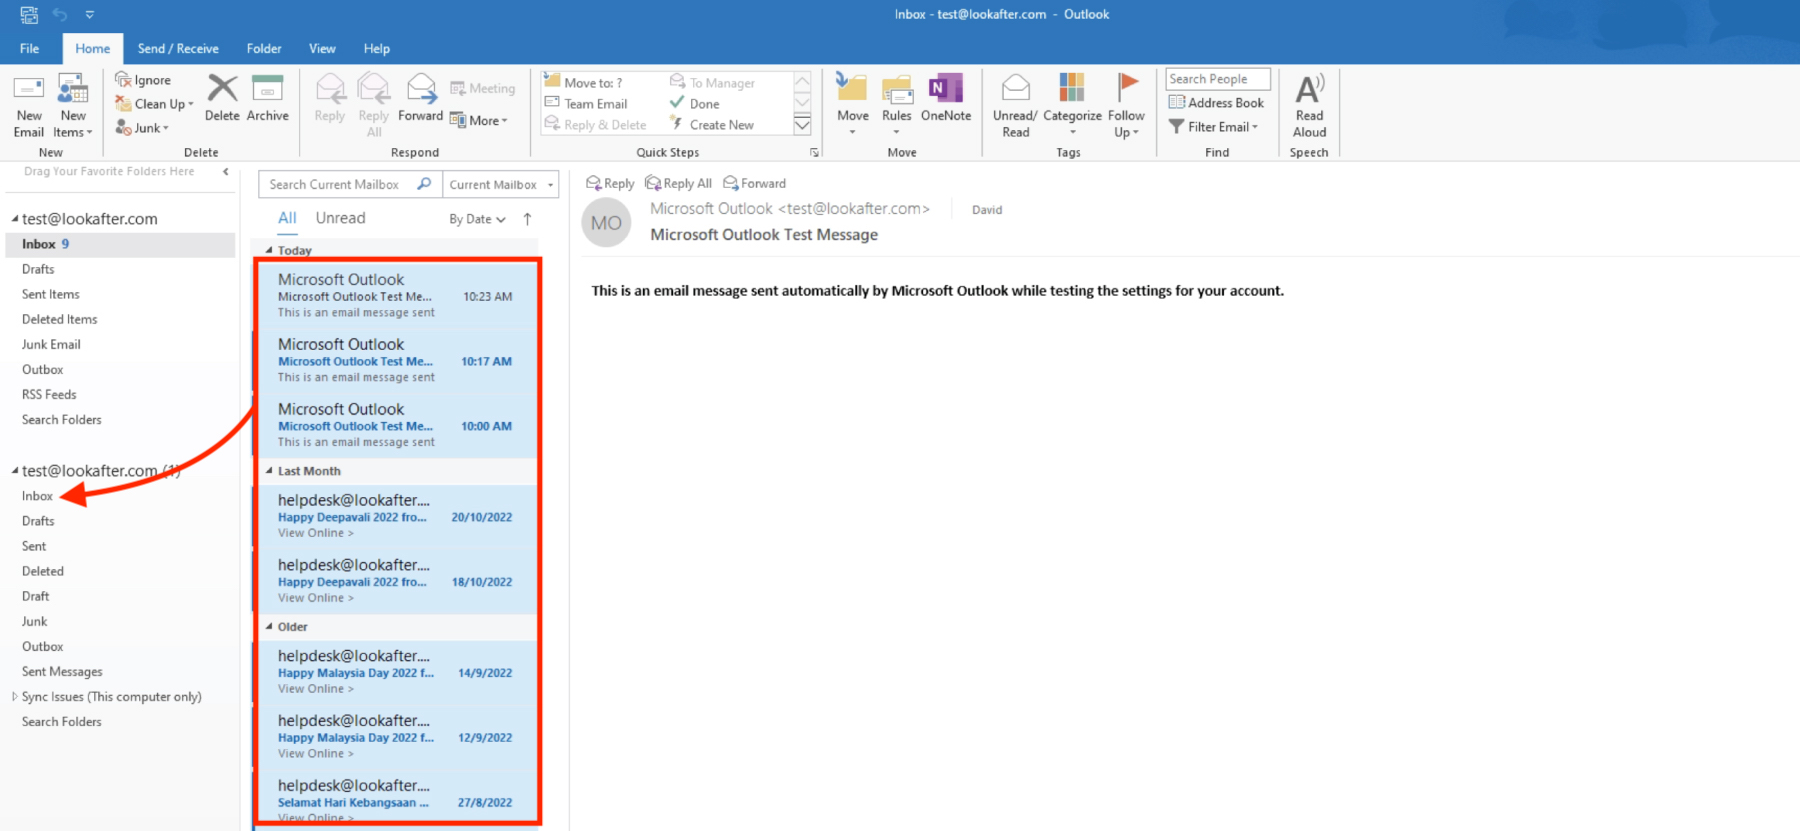
Task: Select the Junk Email folder
Action: pyautogui.click(x=51, y=344)
